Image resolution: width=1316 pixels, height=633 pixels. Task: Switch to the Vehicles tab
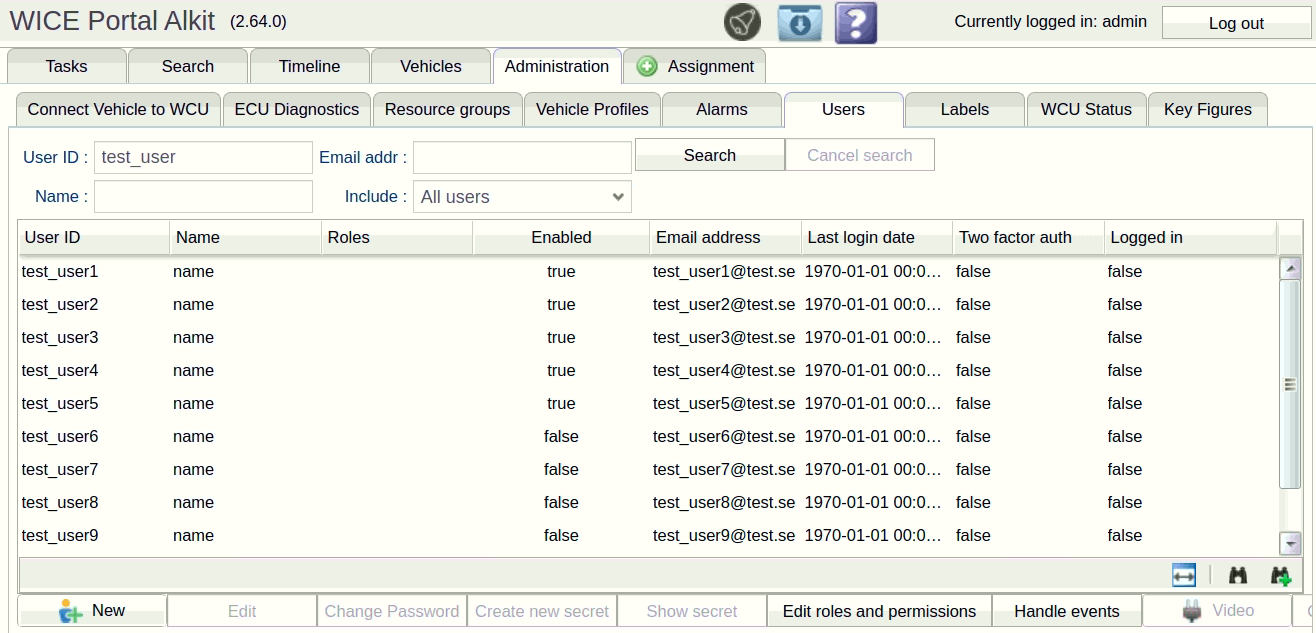431,67
